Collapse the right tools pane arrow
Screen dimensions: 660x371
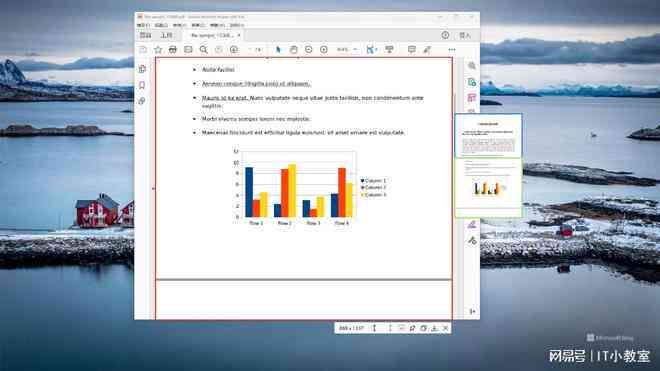pos(472,312)
